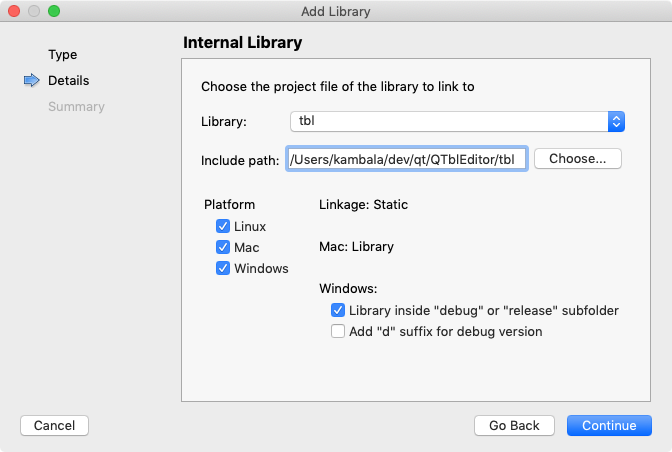672x452 pixels.
Task: Uncheck the Linux platform checkbox
Action: click(x=223, y=227)
